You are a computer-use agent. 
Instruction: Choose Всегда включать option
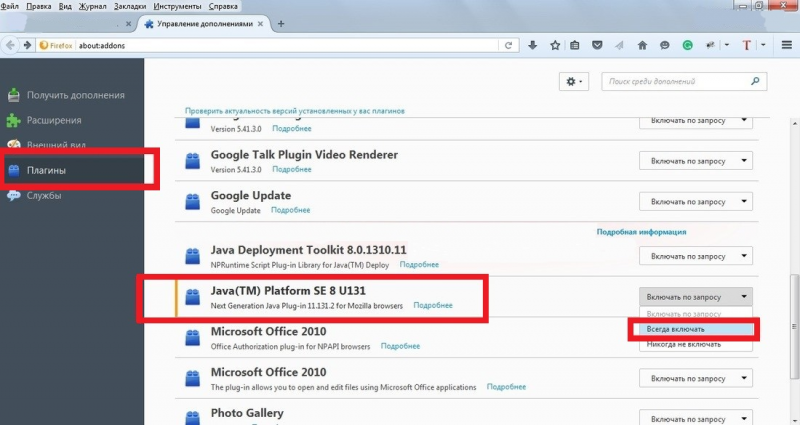pyautogui.click(x=696, y=330)
